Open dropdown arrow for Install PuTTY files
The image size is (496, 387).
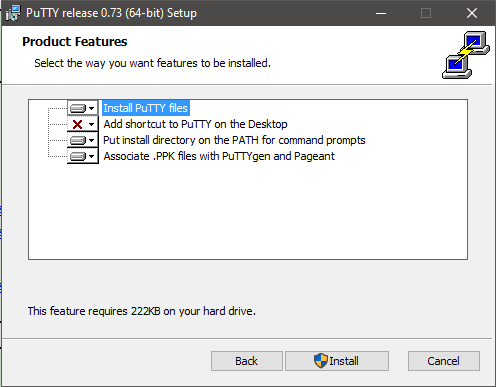tap(91, 108)
